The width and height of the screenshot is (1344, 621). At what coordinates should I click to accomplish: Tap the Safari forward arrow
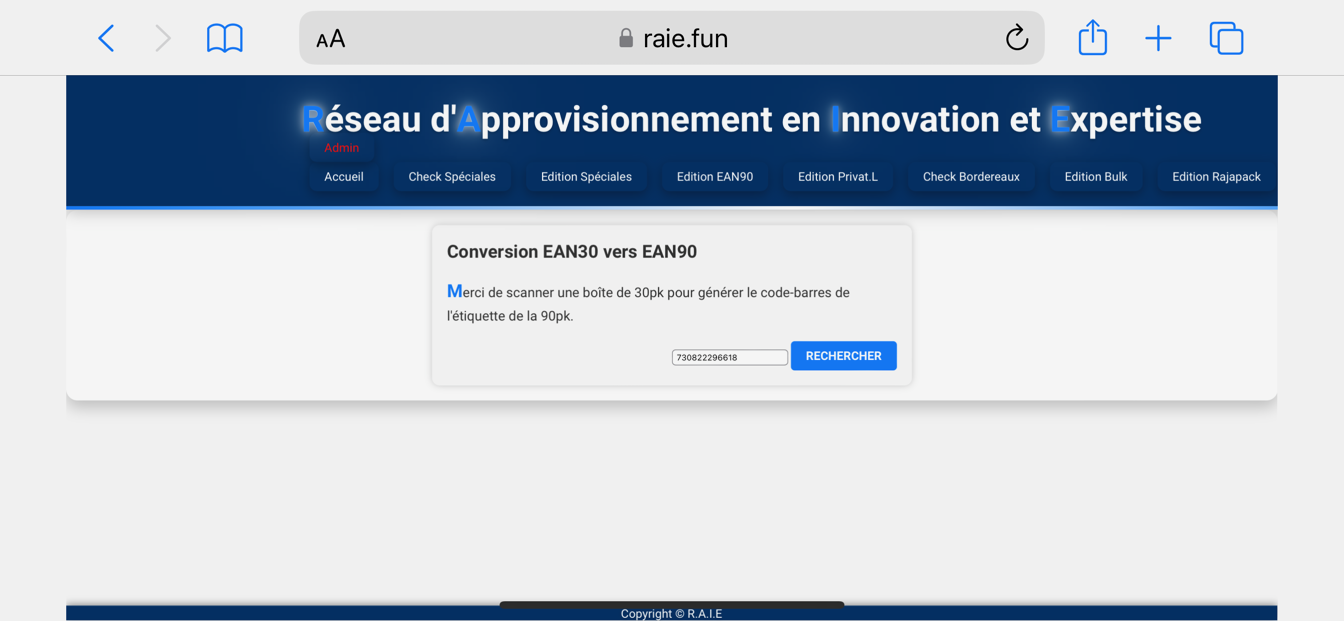pyautogui.click(x=163, y=38)
